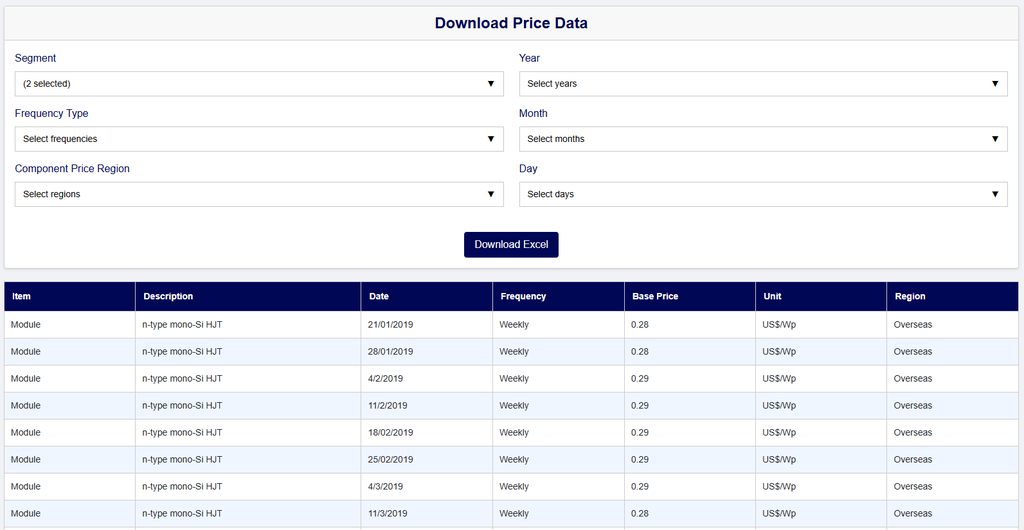Viewport: 1024px width, 530px height.
Task: Expand the Frequency Type dropdown
Action: click(x=259, y=139)
